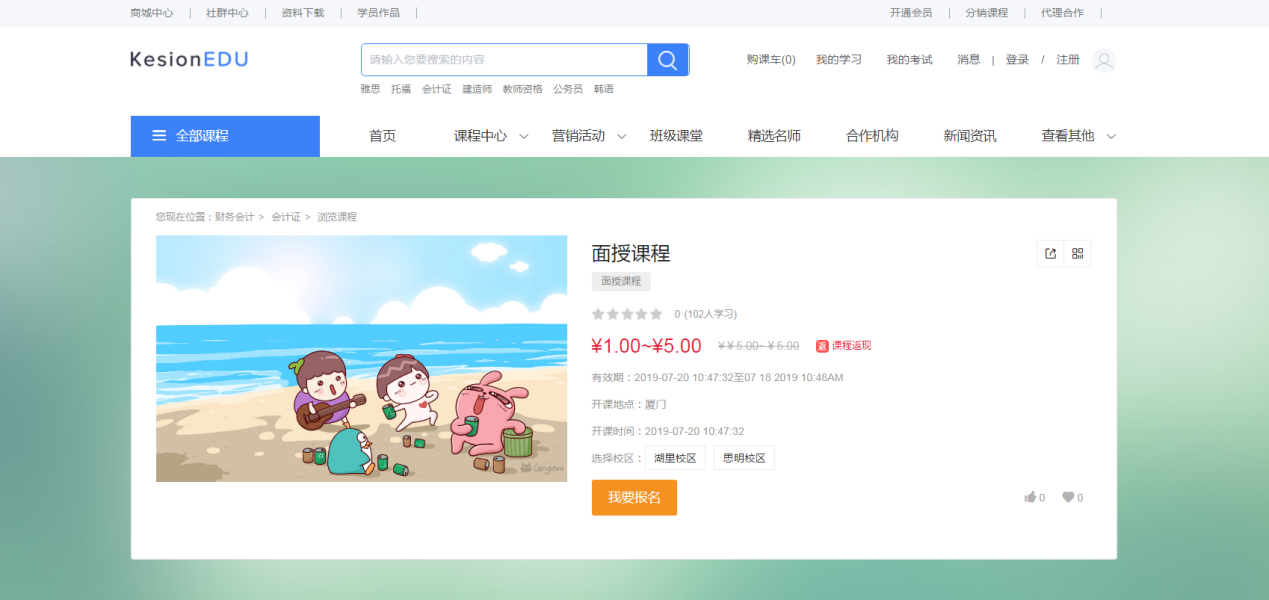Open 购课车(0) shopping cart
Image resolution: width=1269 pixels, height=600 pixels.
(770, 59)
